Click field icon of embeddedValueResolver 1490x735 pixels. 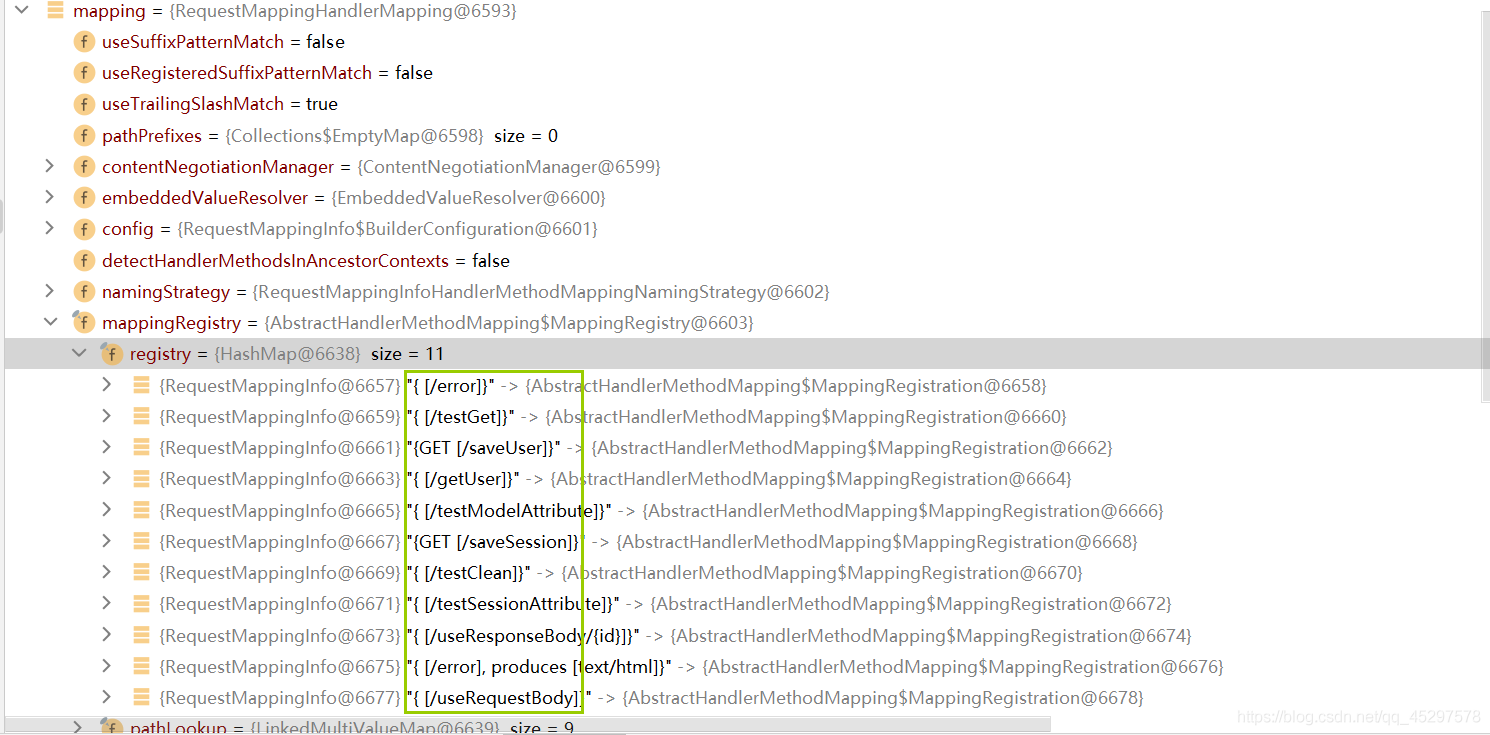pyautogui.click(x=84, y=198)
